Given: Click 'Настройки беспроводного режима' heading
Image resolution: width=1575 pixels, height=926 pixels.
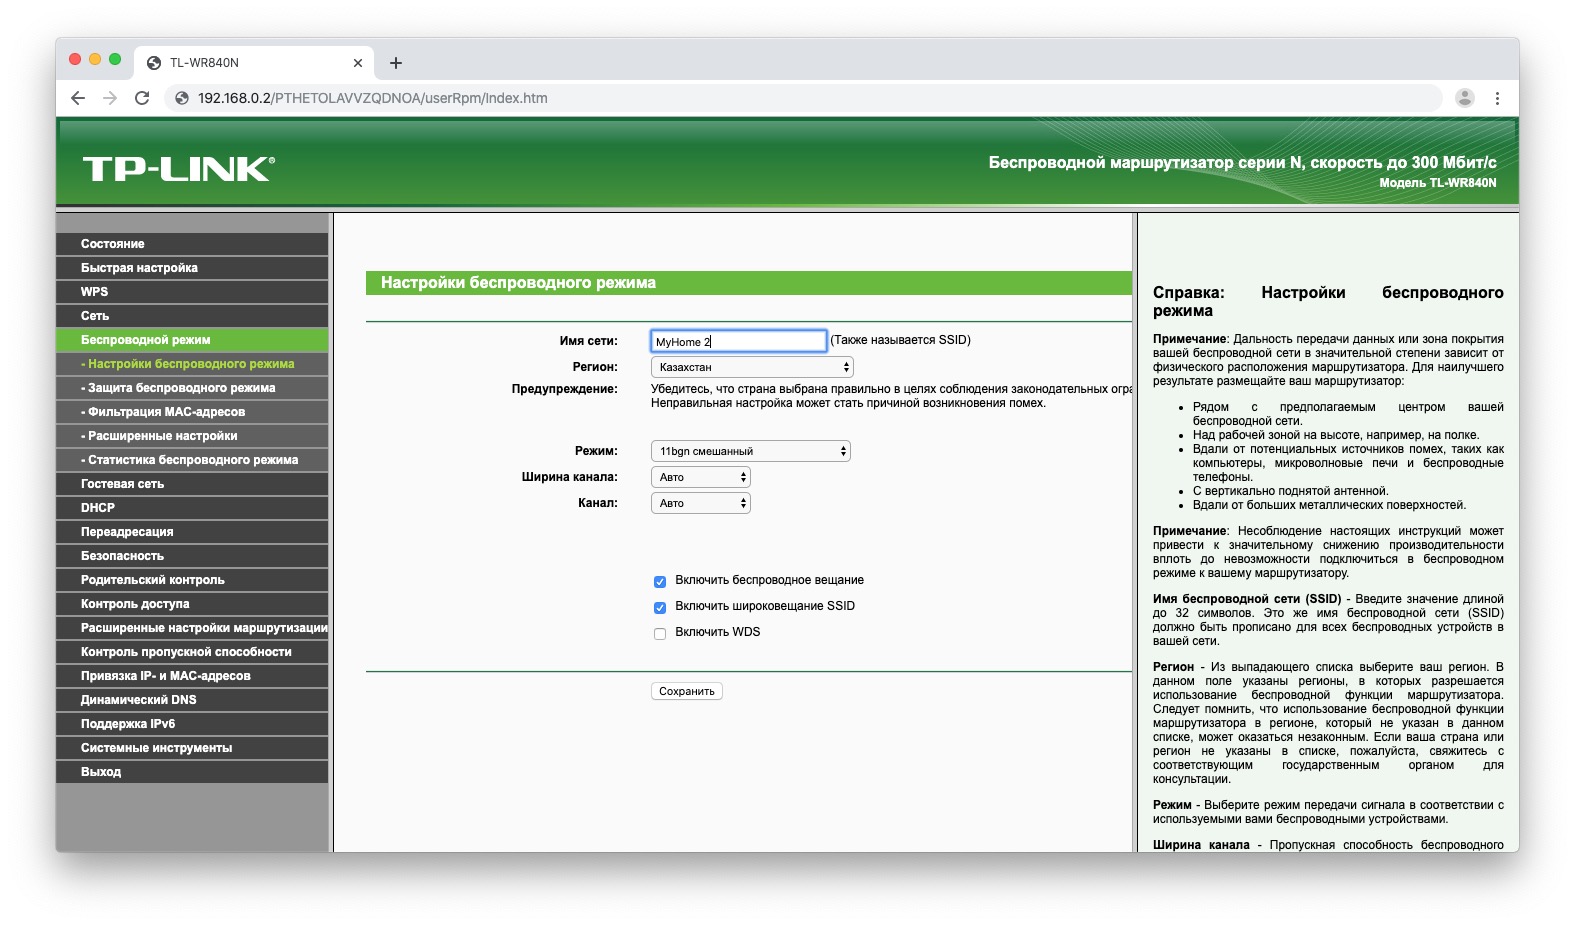Looking at the screenshot, I should [518, 283].
